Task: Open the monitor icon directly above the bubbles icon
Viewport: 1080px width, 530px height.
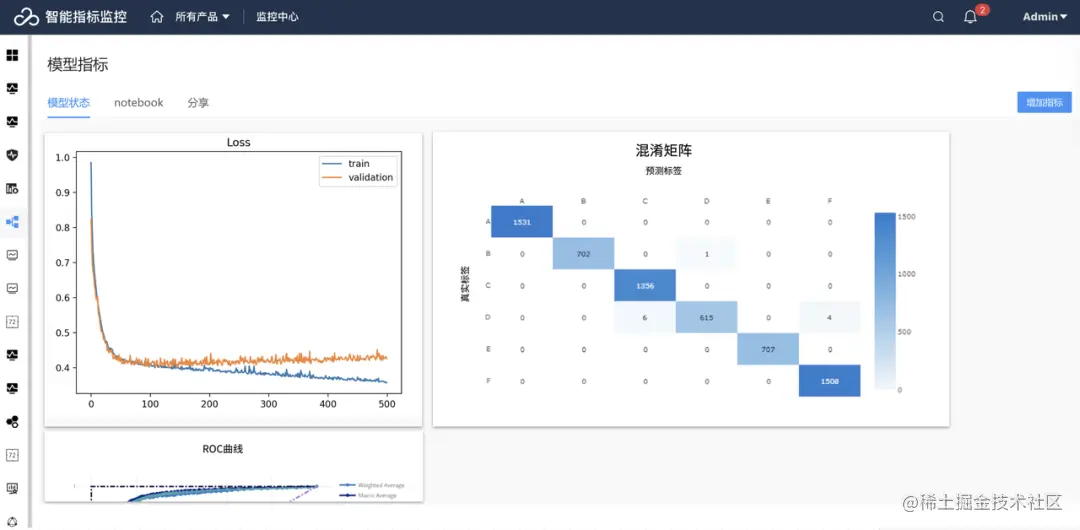Action: [x=12, y=388]
